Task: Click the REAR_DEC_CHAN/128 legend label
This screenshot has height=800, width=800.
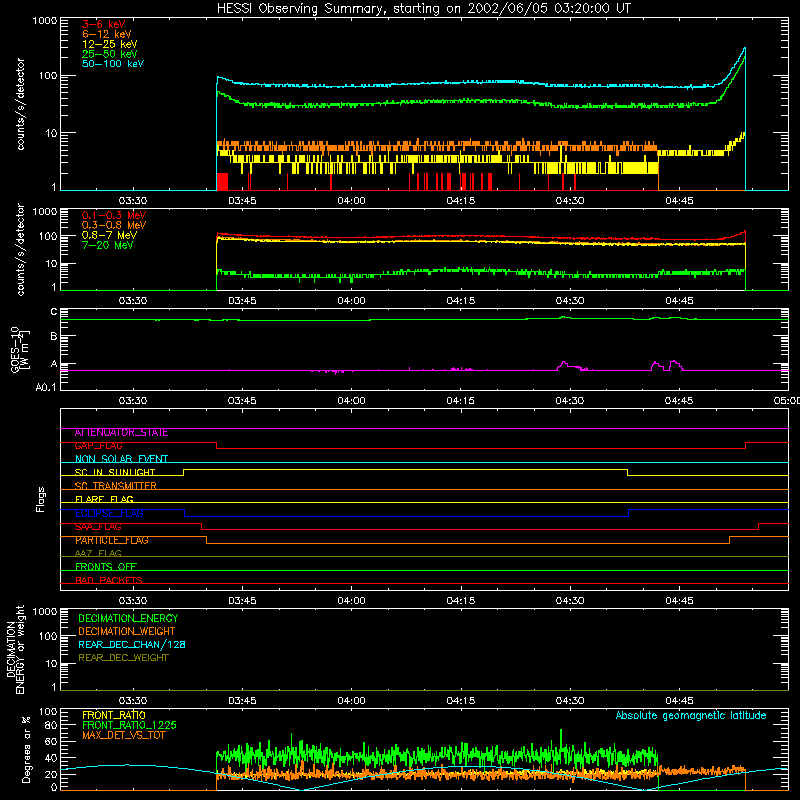Action: pos(132,644)
